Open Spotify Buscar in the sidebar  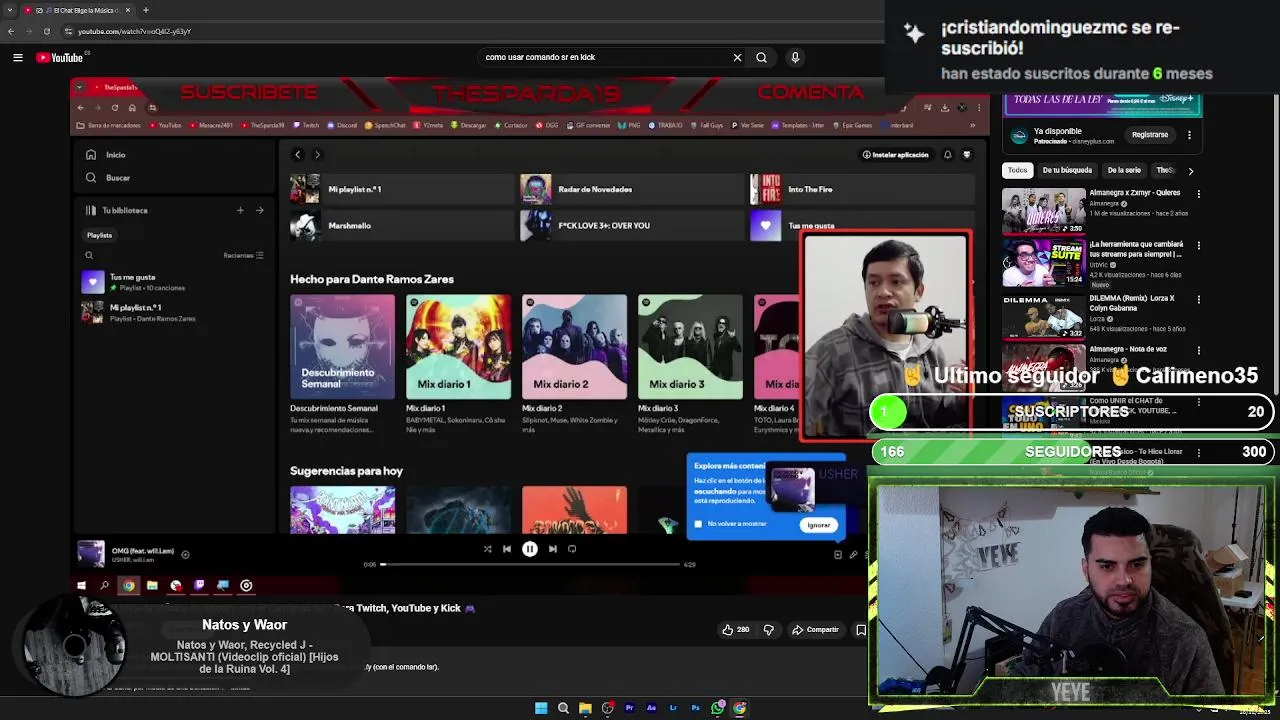point(108,178)
